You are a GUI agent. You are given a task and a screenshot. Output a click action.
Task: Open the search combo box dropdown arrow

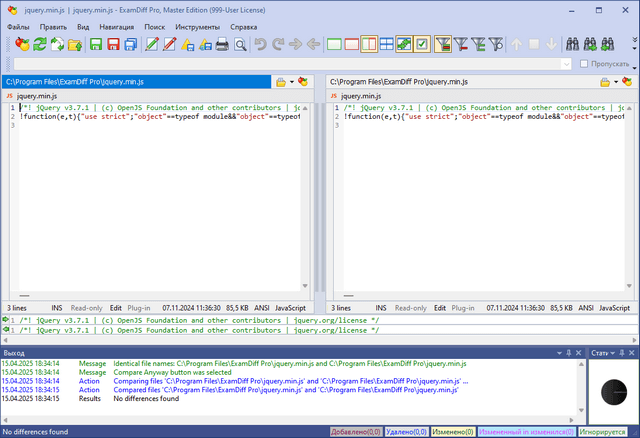(x=566, y=64)
